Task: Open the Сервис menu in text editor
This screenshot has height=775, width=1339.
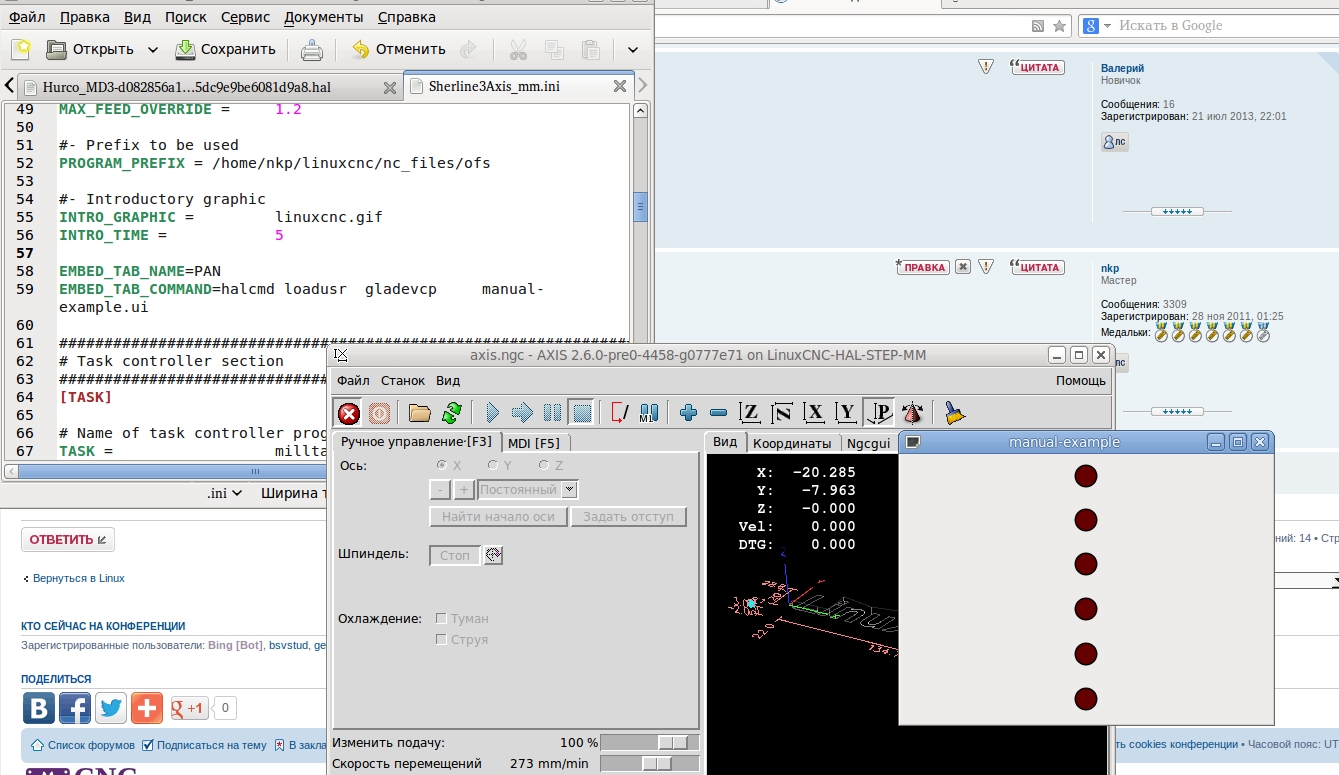Action: coord(245,17)
